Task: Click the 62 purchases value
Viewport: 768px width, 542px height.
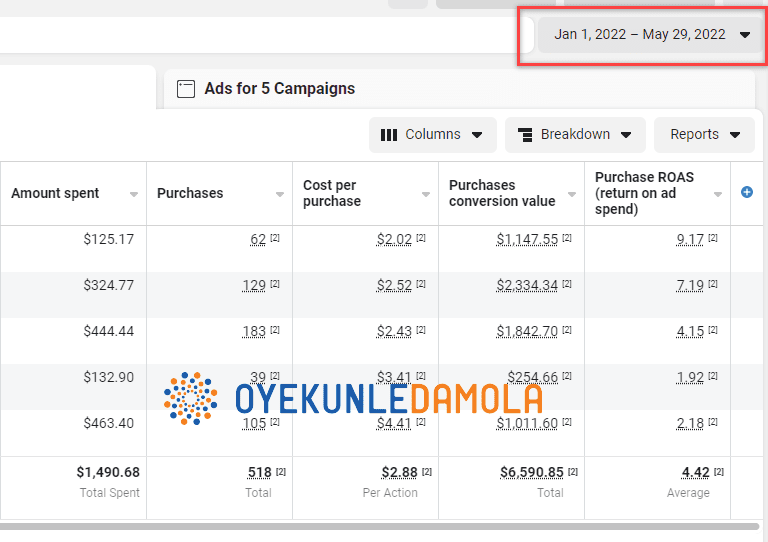Action: pos(258,239)
